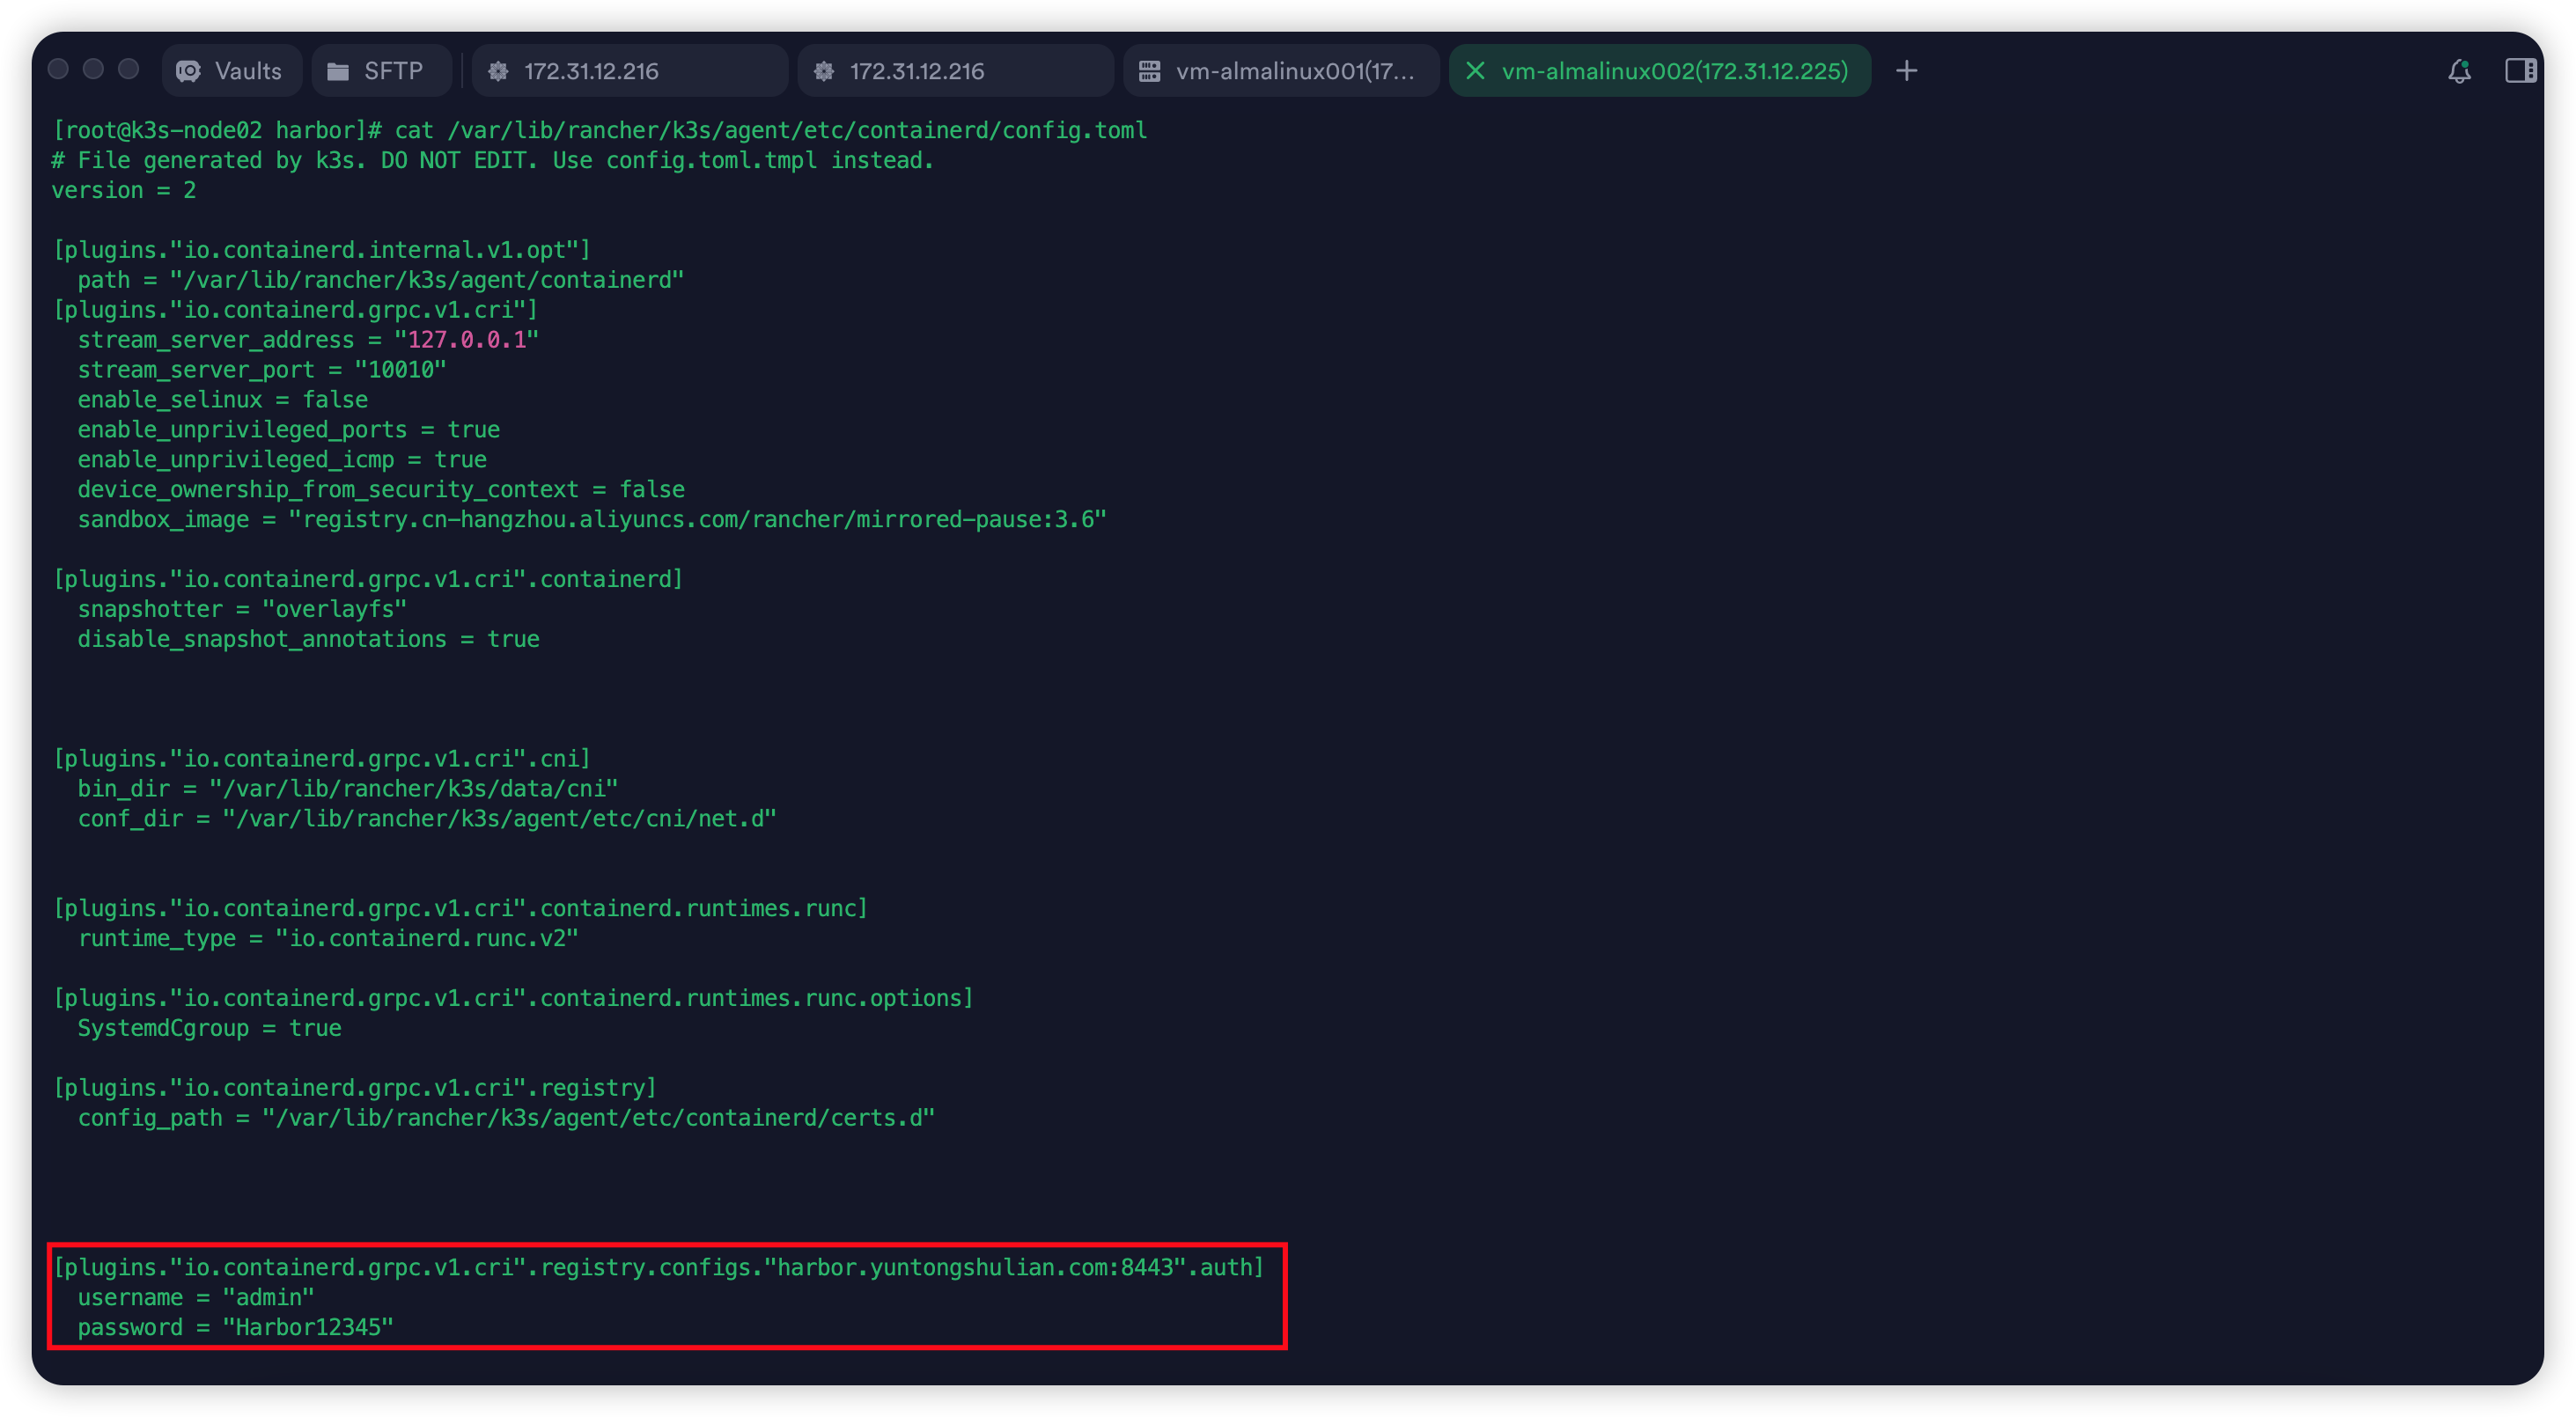This screenshot has width=2576, height=1417.
Task: Switch to the first 172.31.12.216 tab
Action: click(x=629, y=71)
